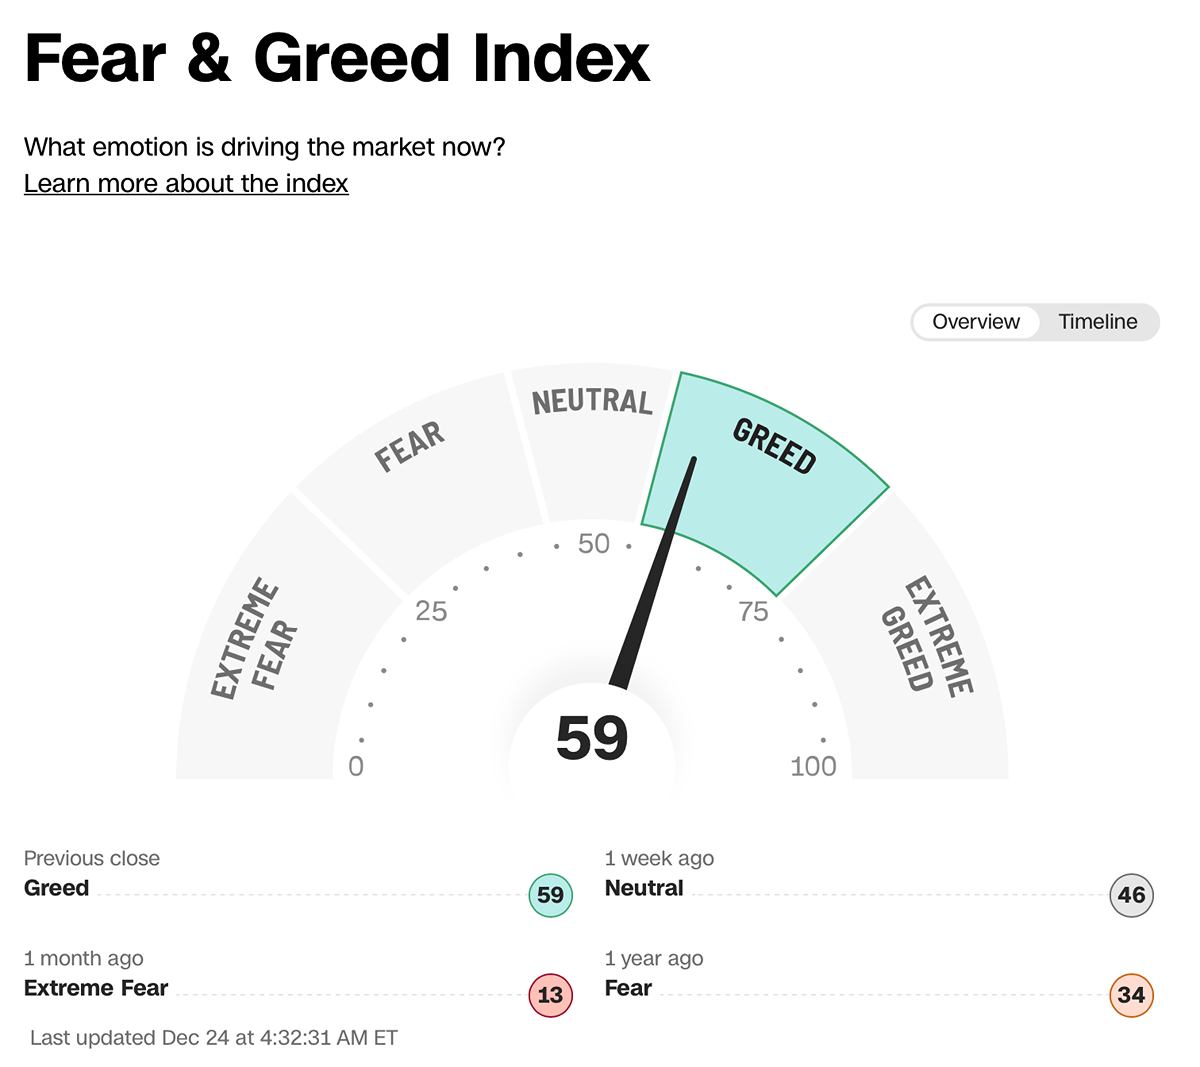Click the large 59 index value
This screenshot has height=1067, width=1200.
click(x=592, y=738)
